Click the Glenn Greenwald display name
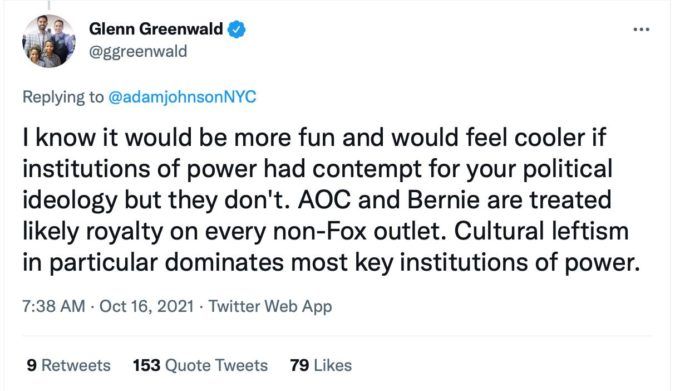This screenshot has width=680, height=391. pyautogui.click(x=156, y=29)
